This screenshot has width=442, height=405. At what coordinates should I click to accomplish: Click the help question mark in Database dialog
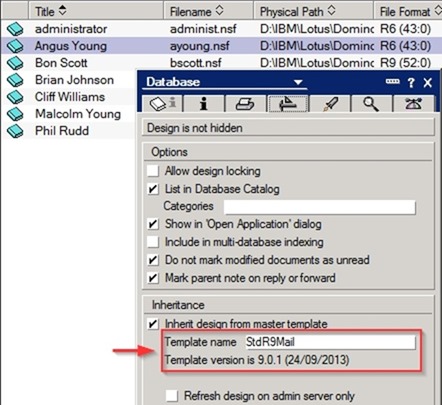(x=411, y=82)
